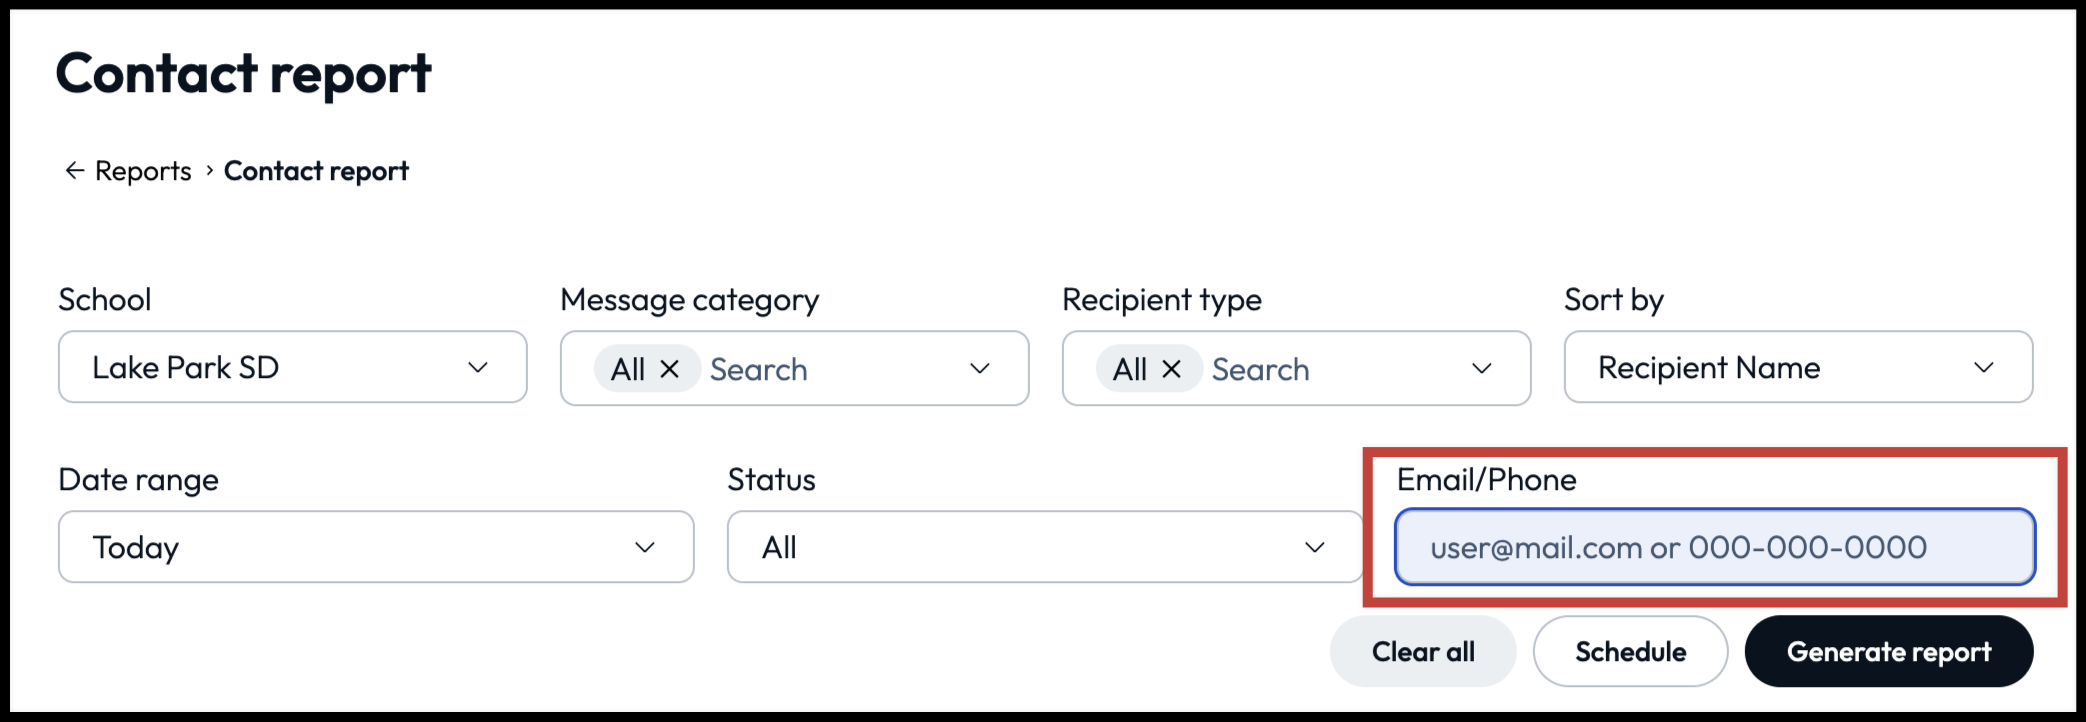Click the Schedule button

(1630, 651)
